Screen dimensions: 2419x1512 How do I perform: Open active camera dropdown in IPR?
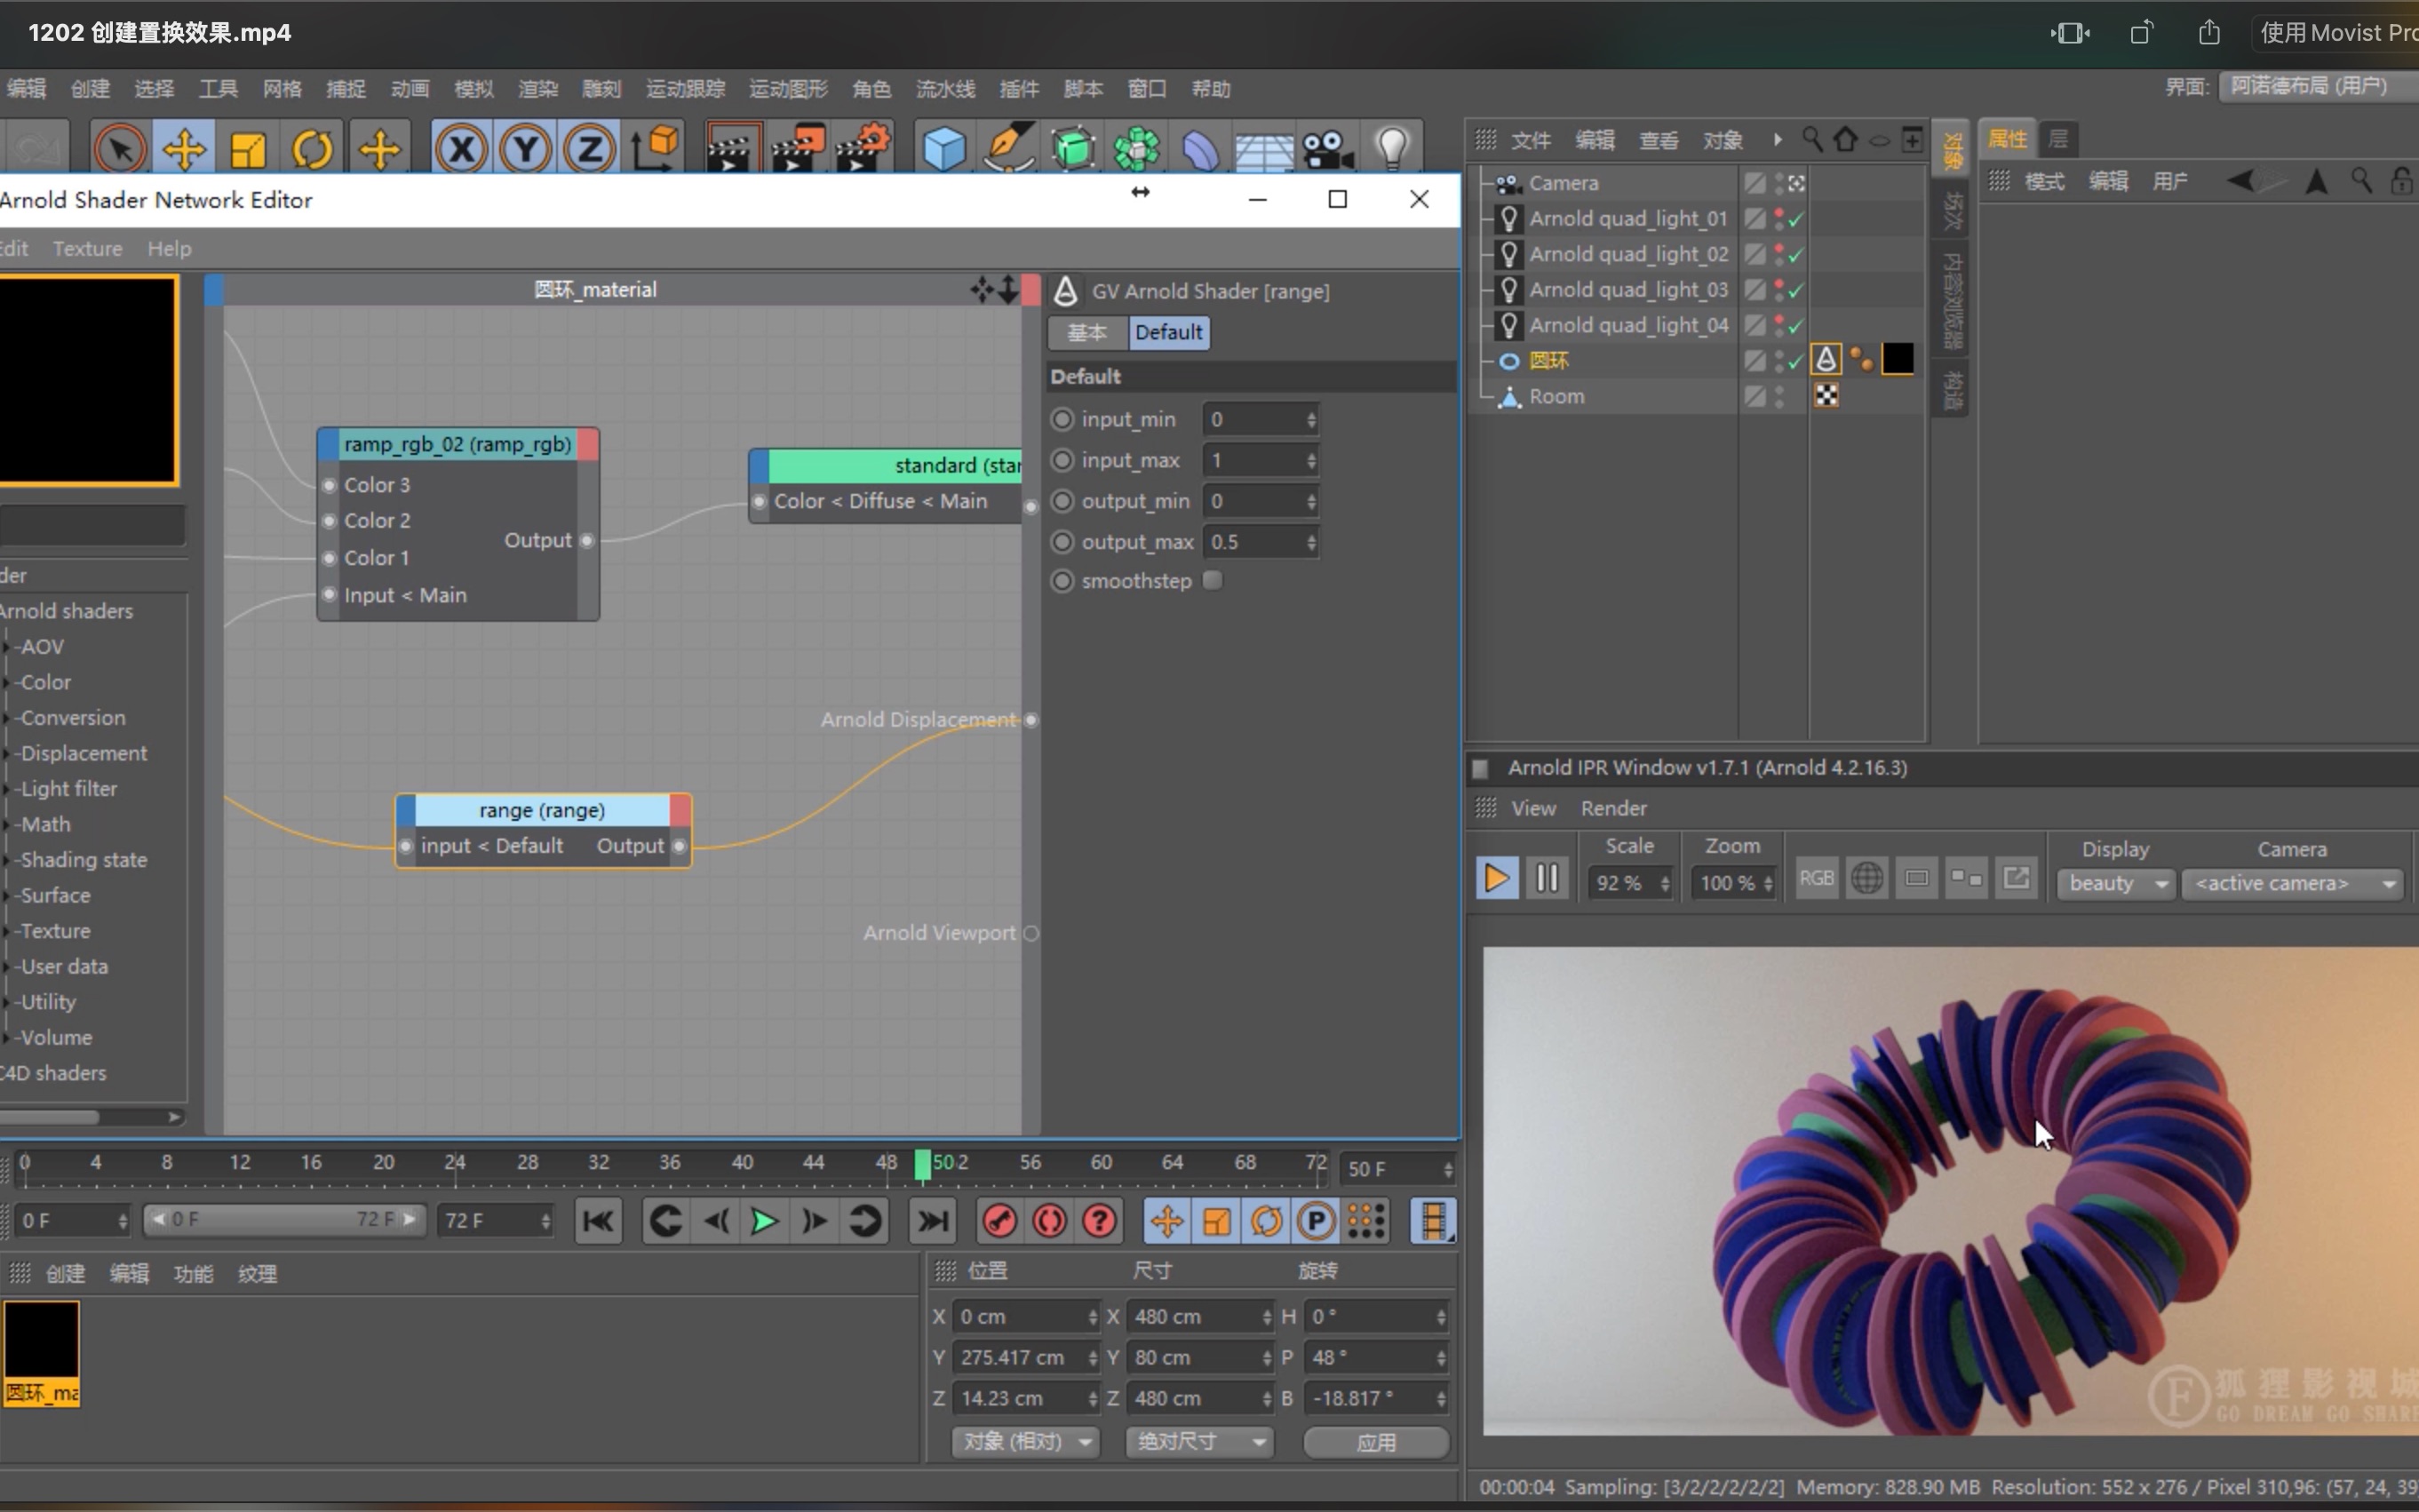pos(2294,881)
